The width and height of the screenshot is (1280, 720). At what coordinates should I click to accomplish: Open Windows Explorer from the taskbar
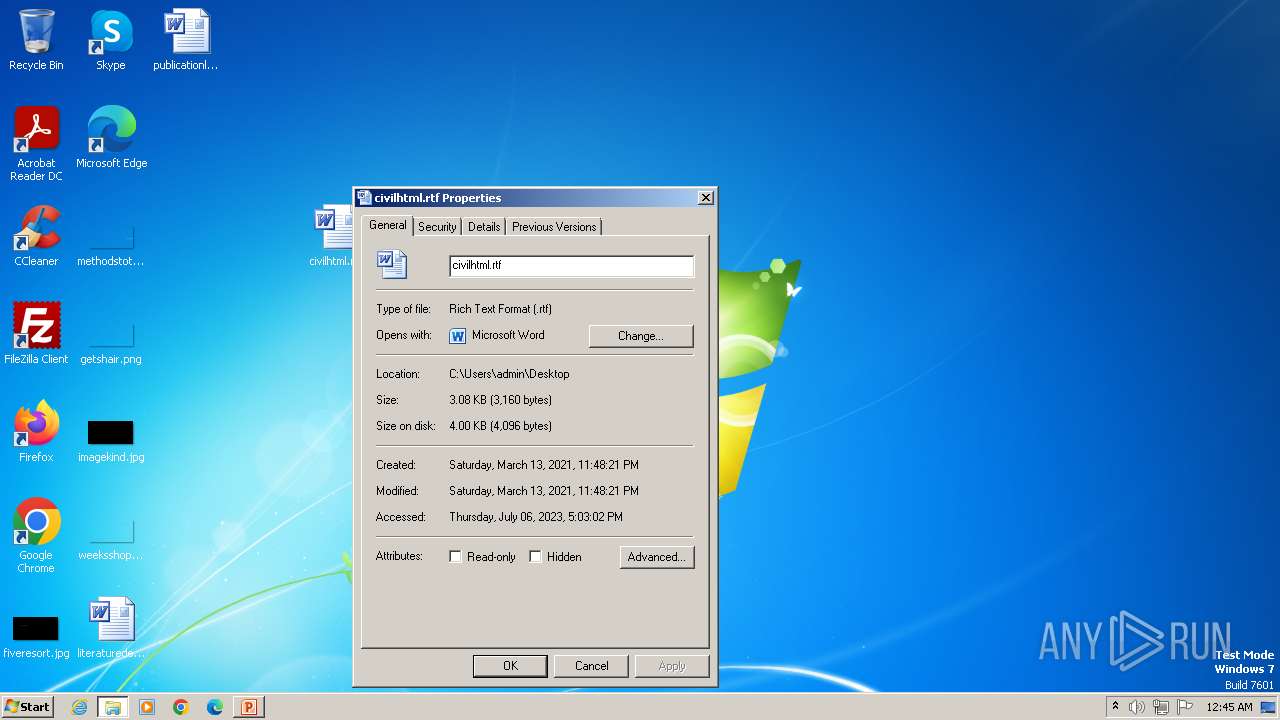(113, 707)
